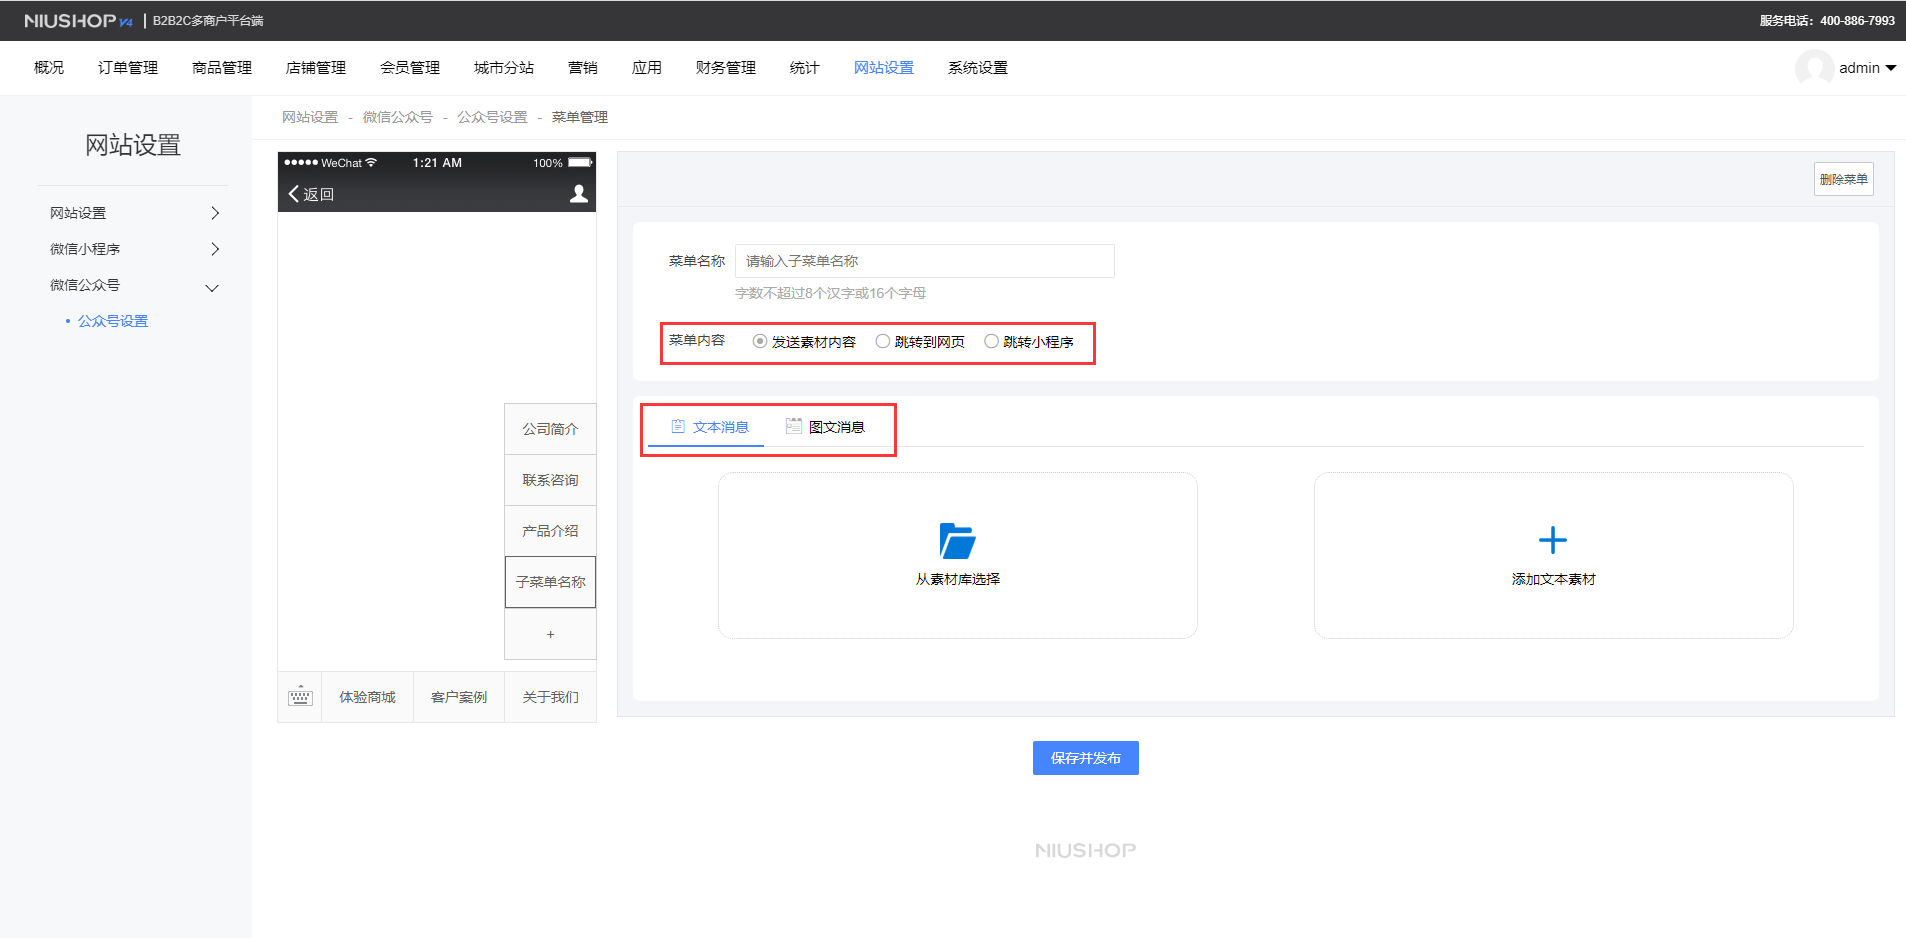Select 公众号设置 in sidebar
The width and height of the screenshot is (1906, 938).
[x=113, y=321]
